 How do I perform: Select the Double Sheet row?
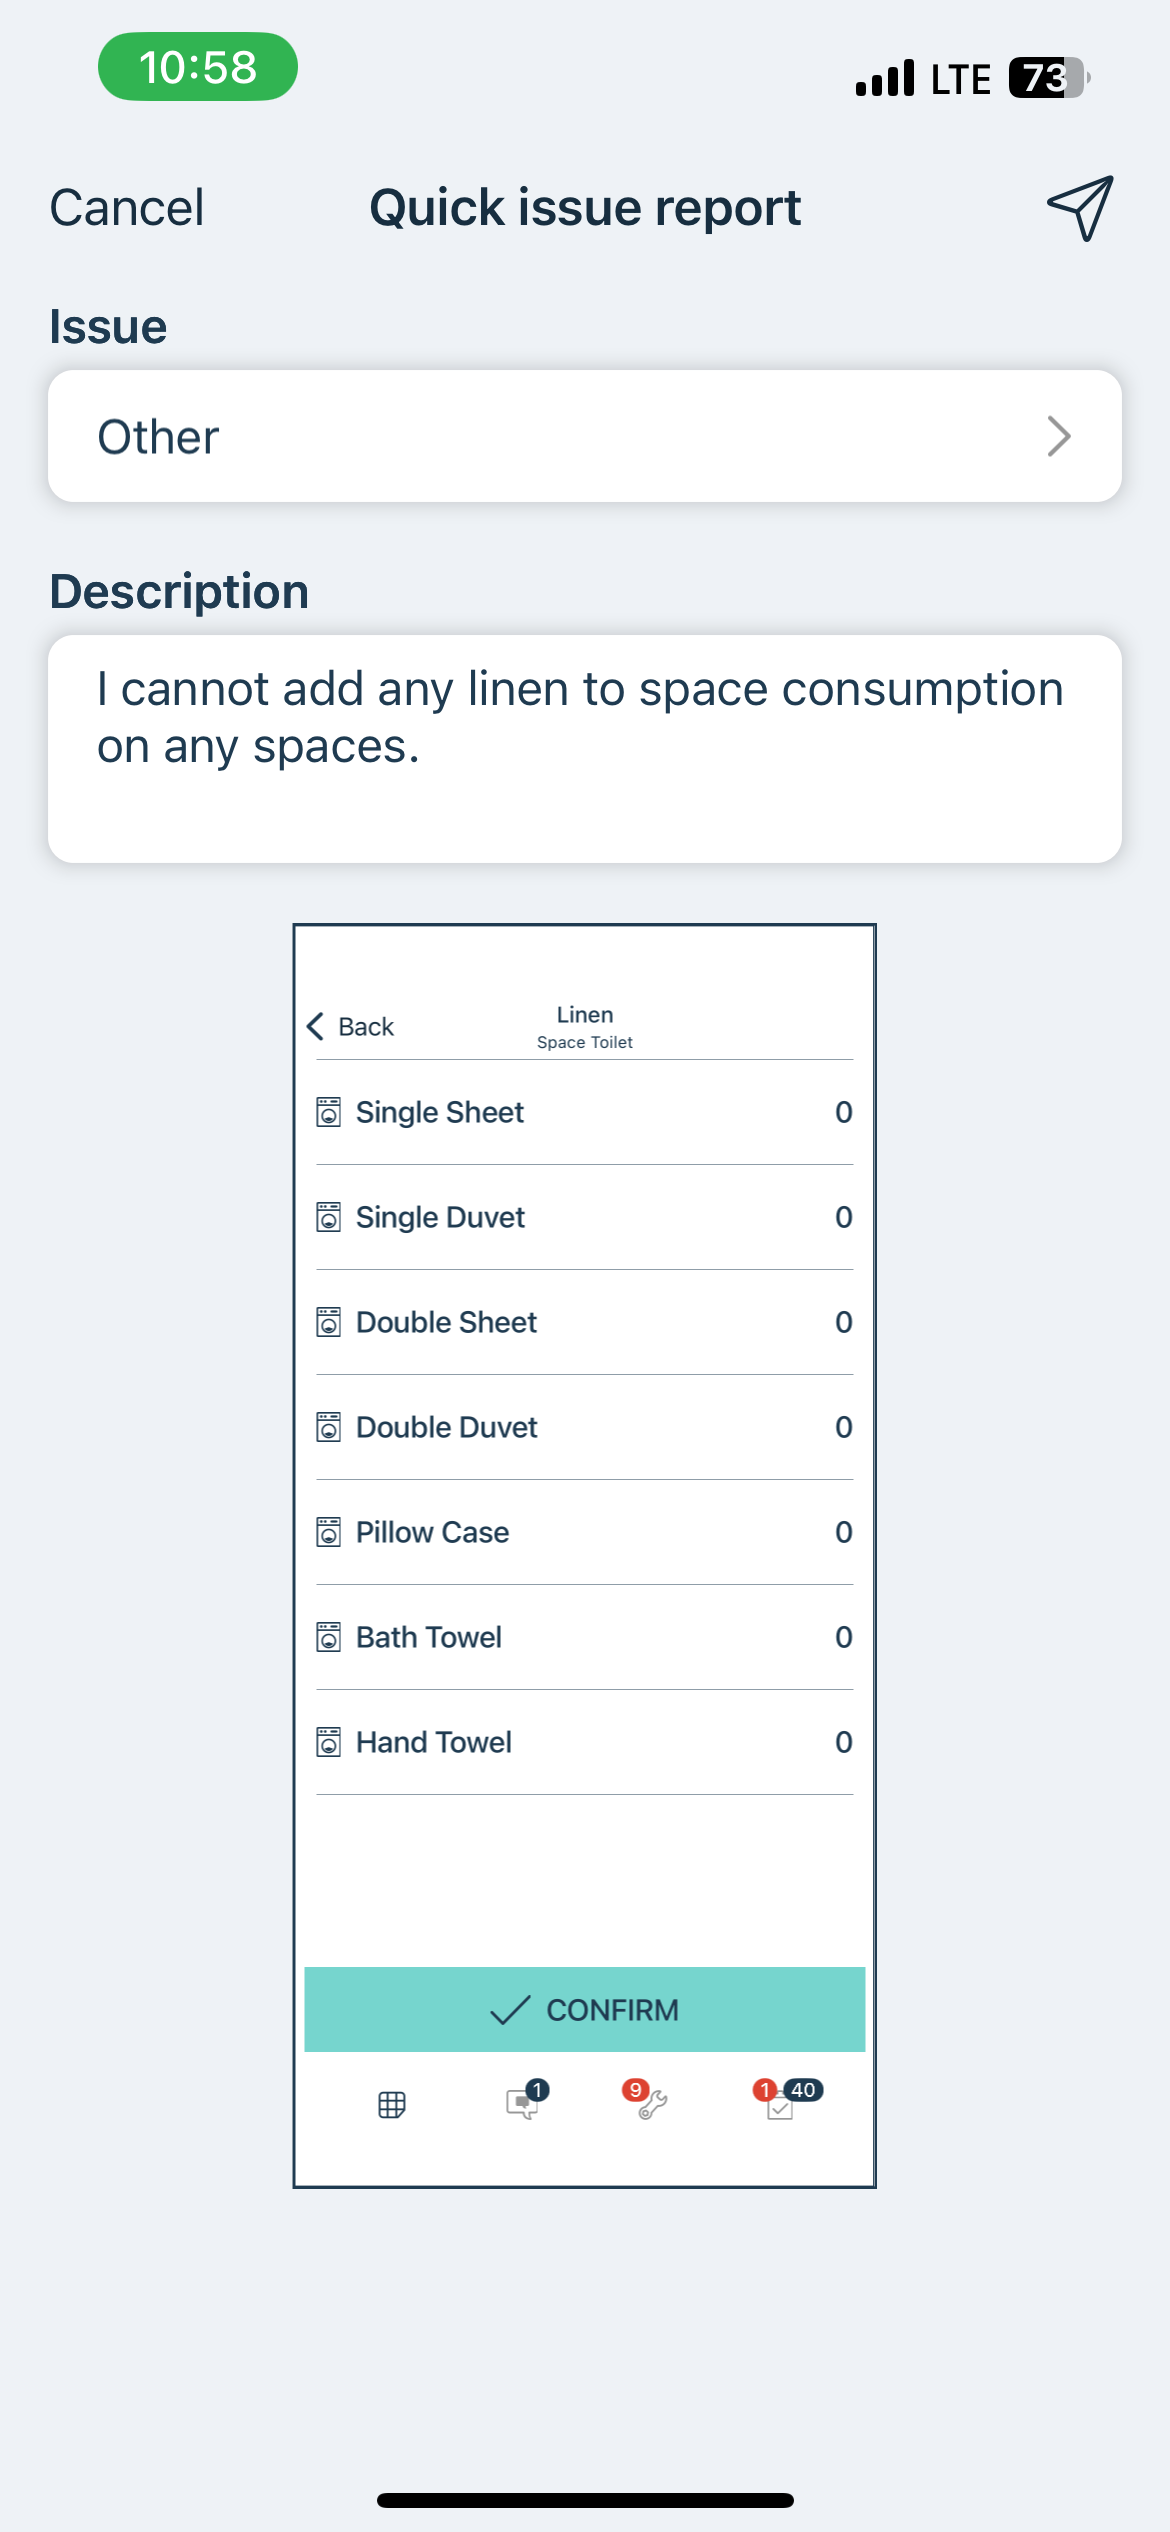point(585,1322)
